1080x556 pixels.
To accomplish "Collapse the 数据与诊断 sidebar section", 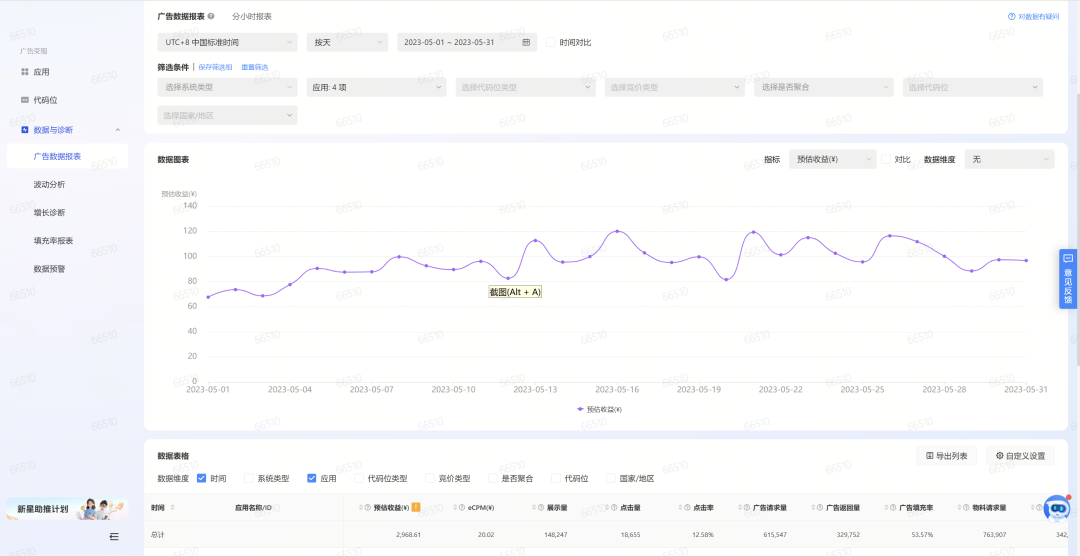I will (118, 130).
